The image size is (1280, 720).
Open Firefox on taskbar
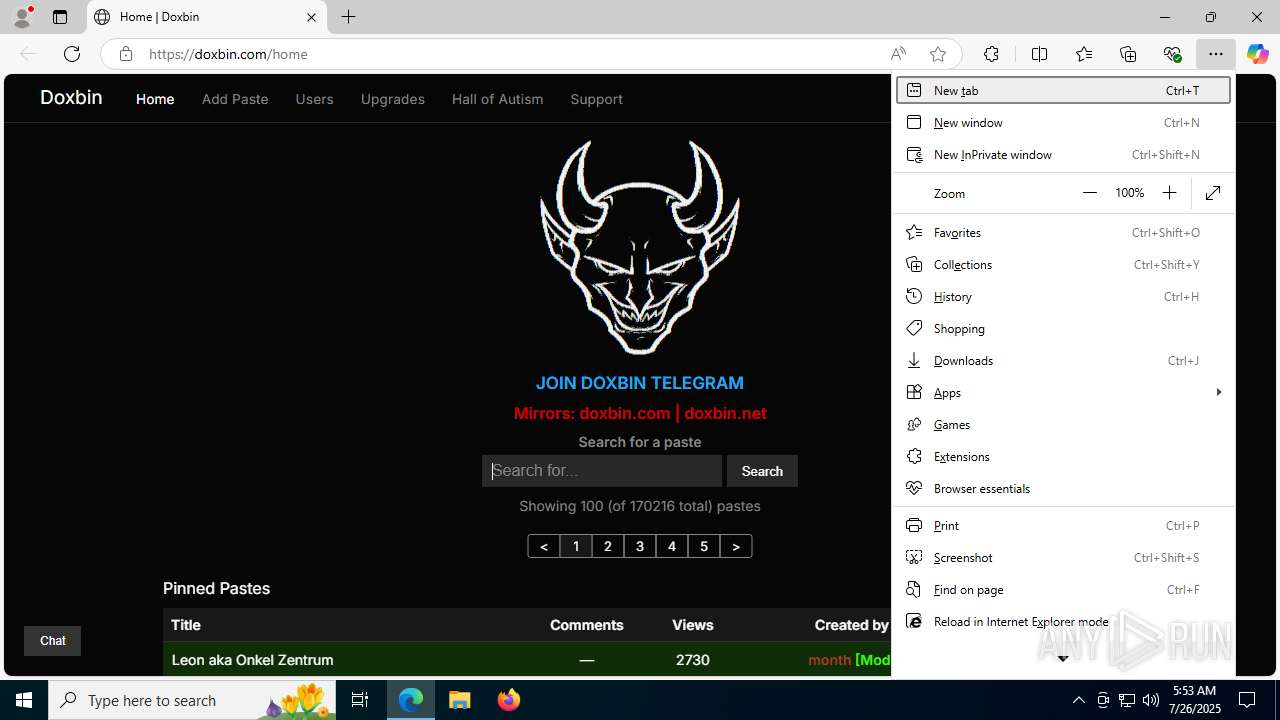[508, 700]
